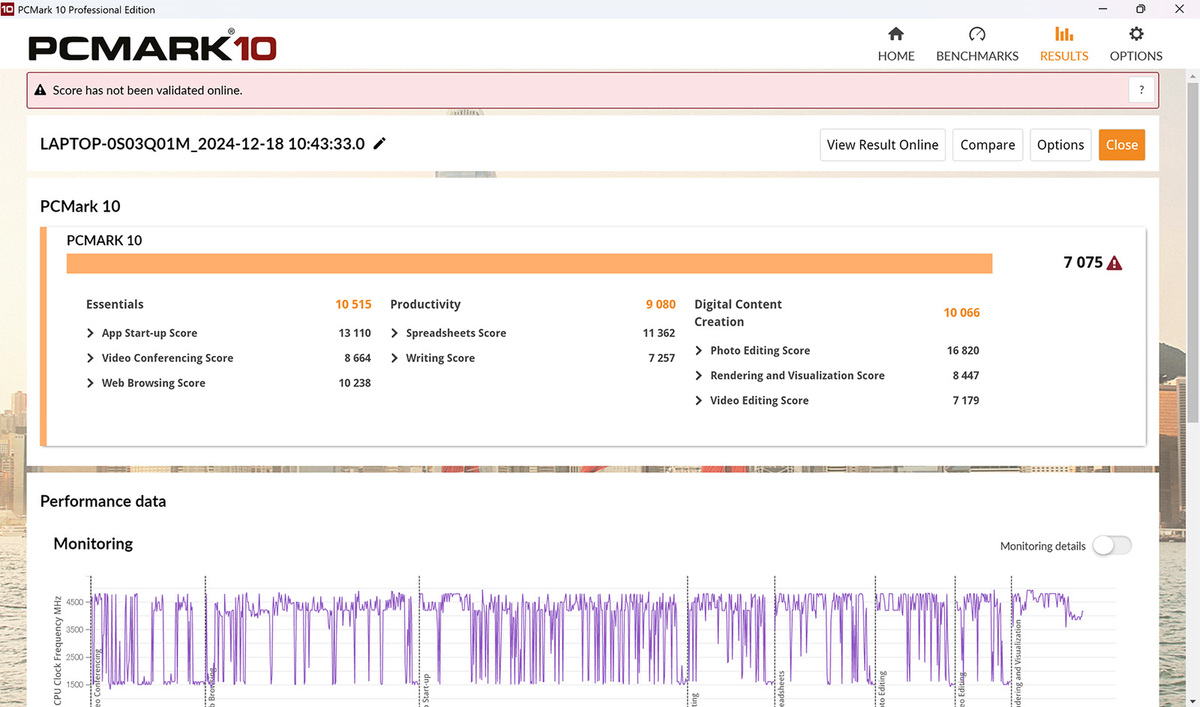Click the alert icon in validation banner
The width and height of the screenshot is (1200, 707).
pos(40,90)
